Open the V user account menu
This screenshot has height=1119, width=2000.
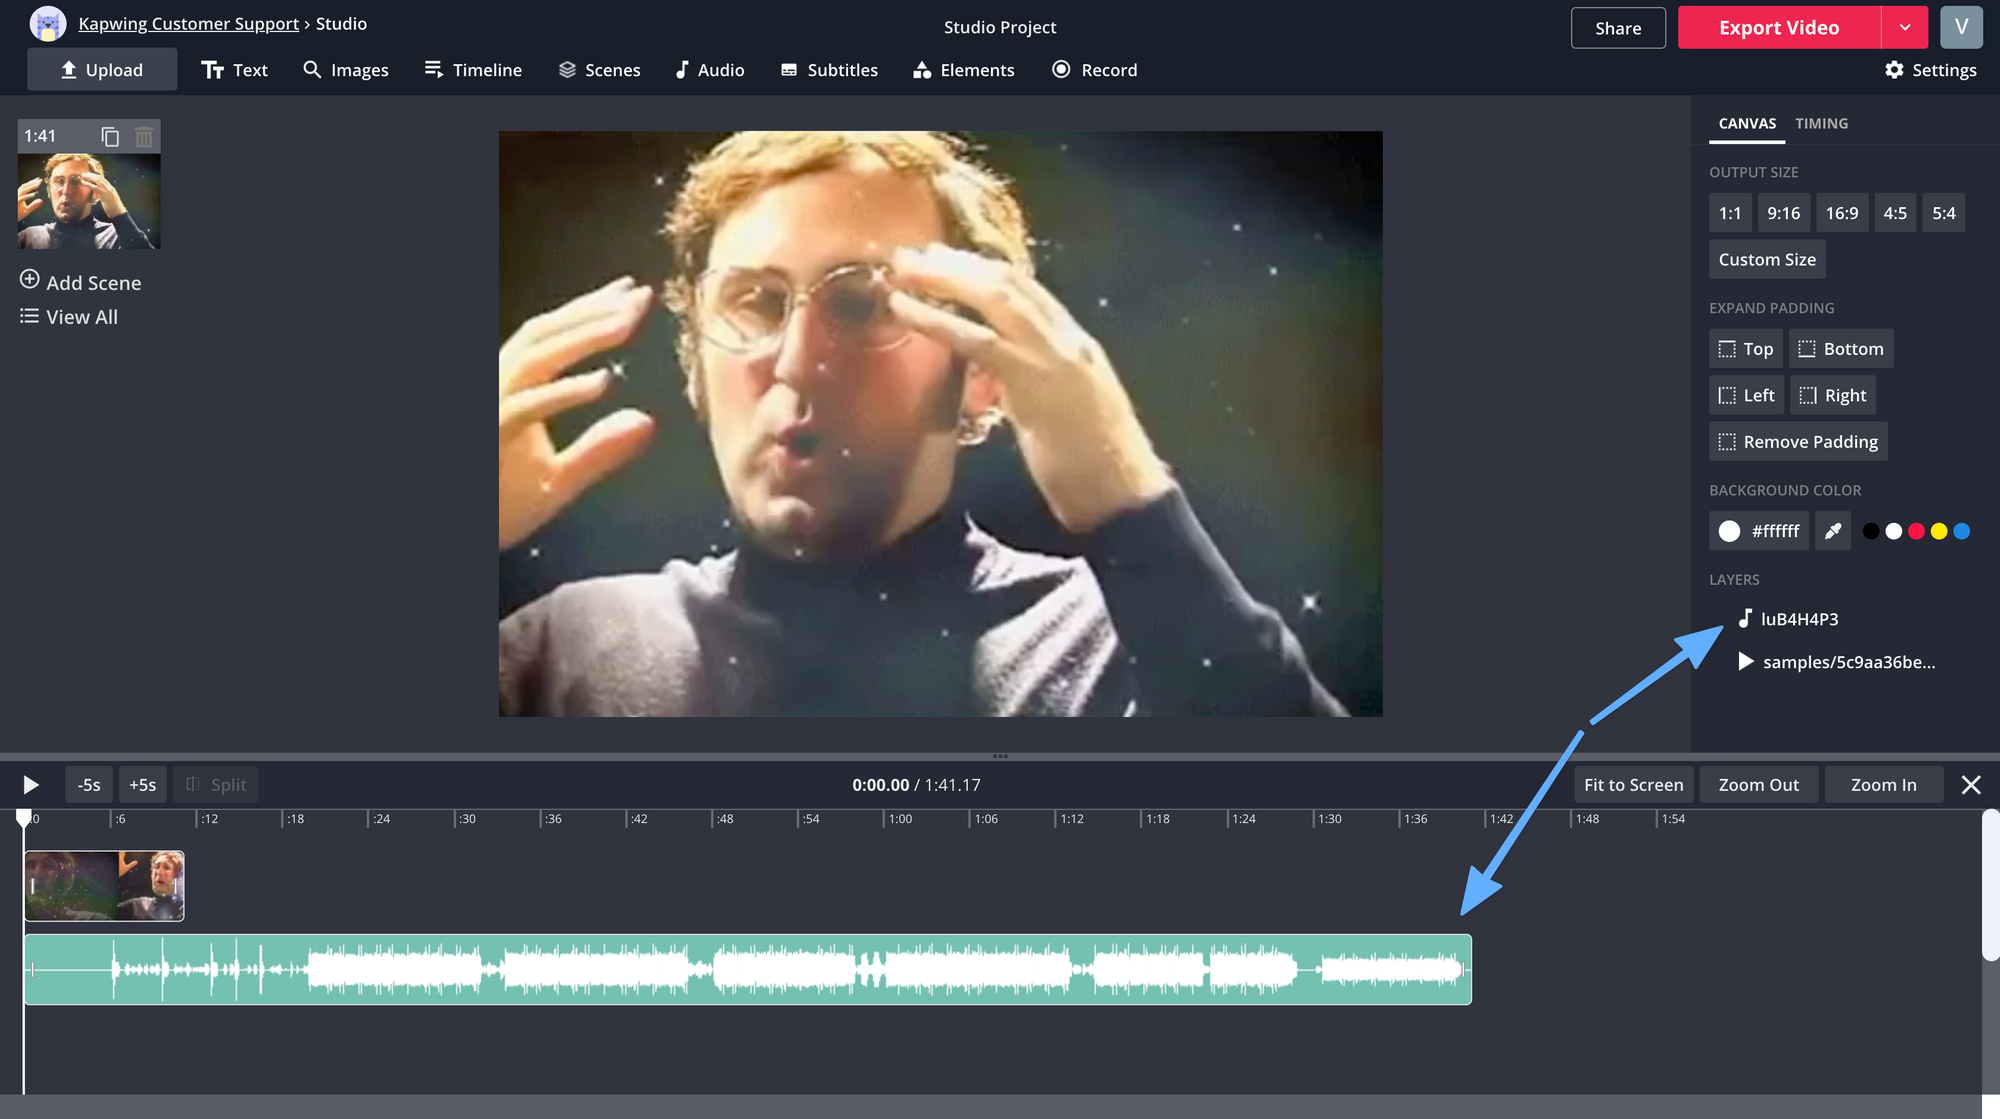click(x=1960, y=28)
